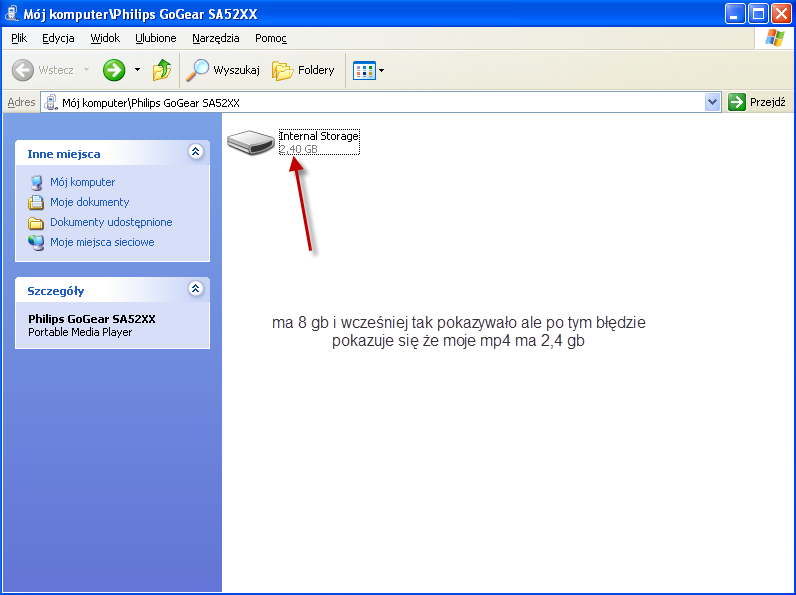The height and width of the screenshot is (595, 796).
Task: Click the Up folder icon
Action: (x=161, y=70)
